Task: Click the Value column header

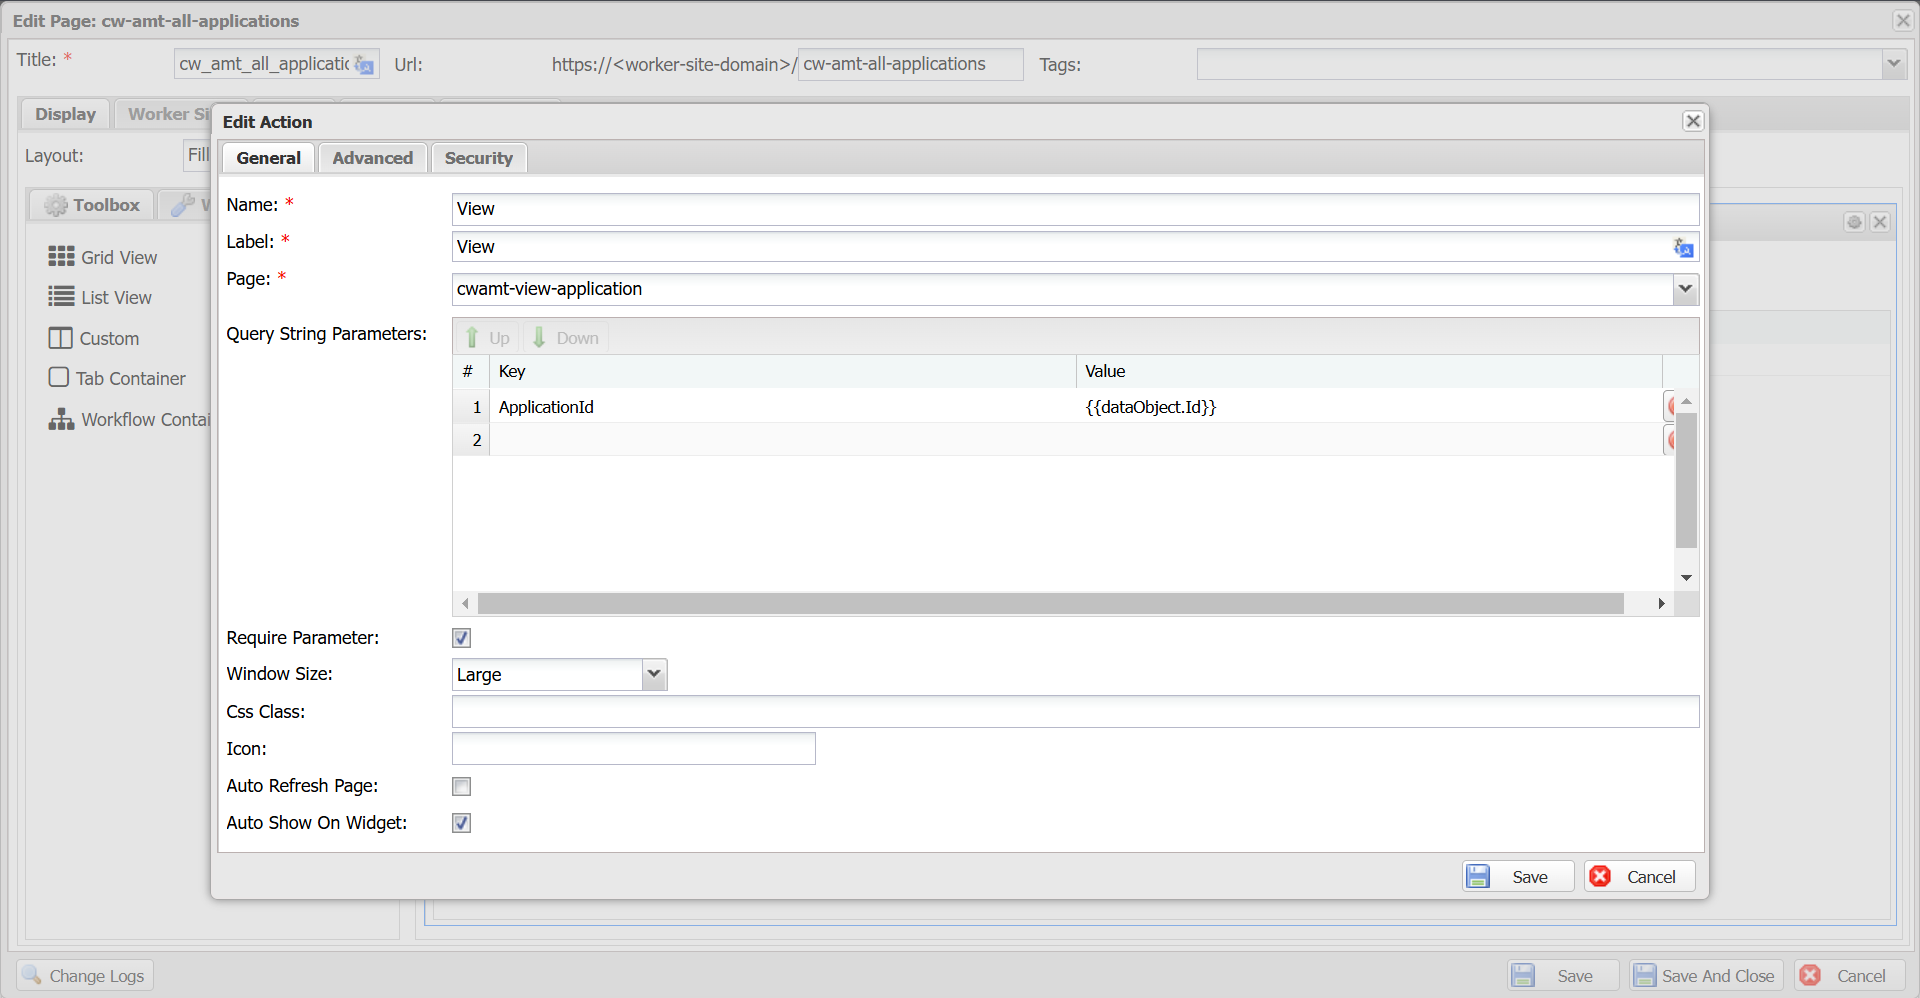Action: (1369, 371)
